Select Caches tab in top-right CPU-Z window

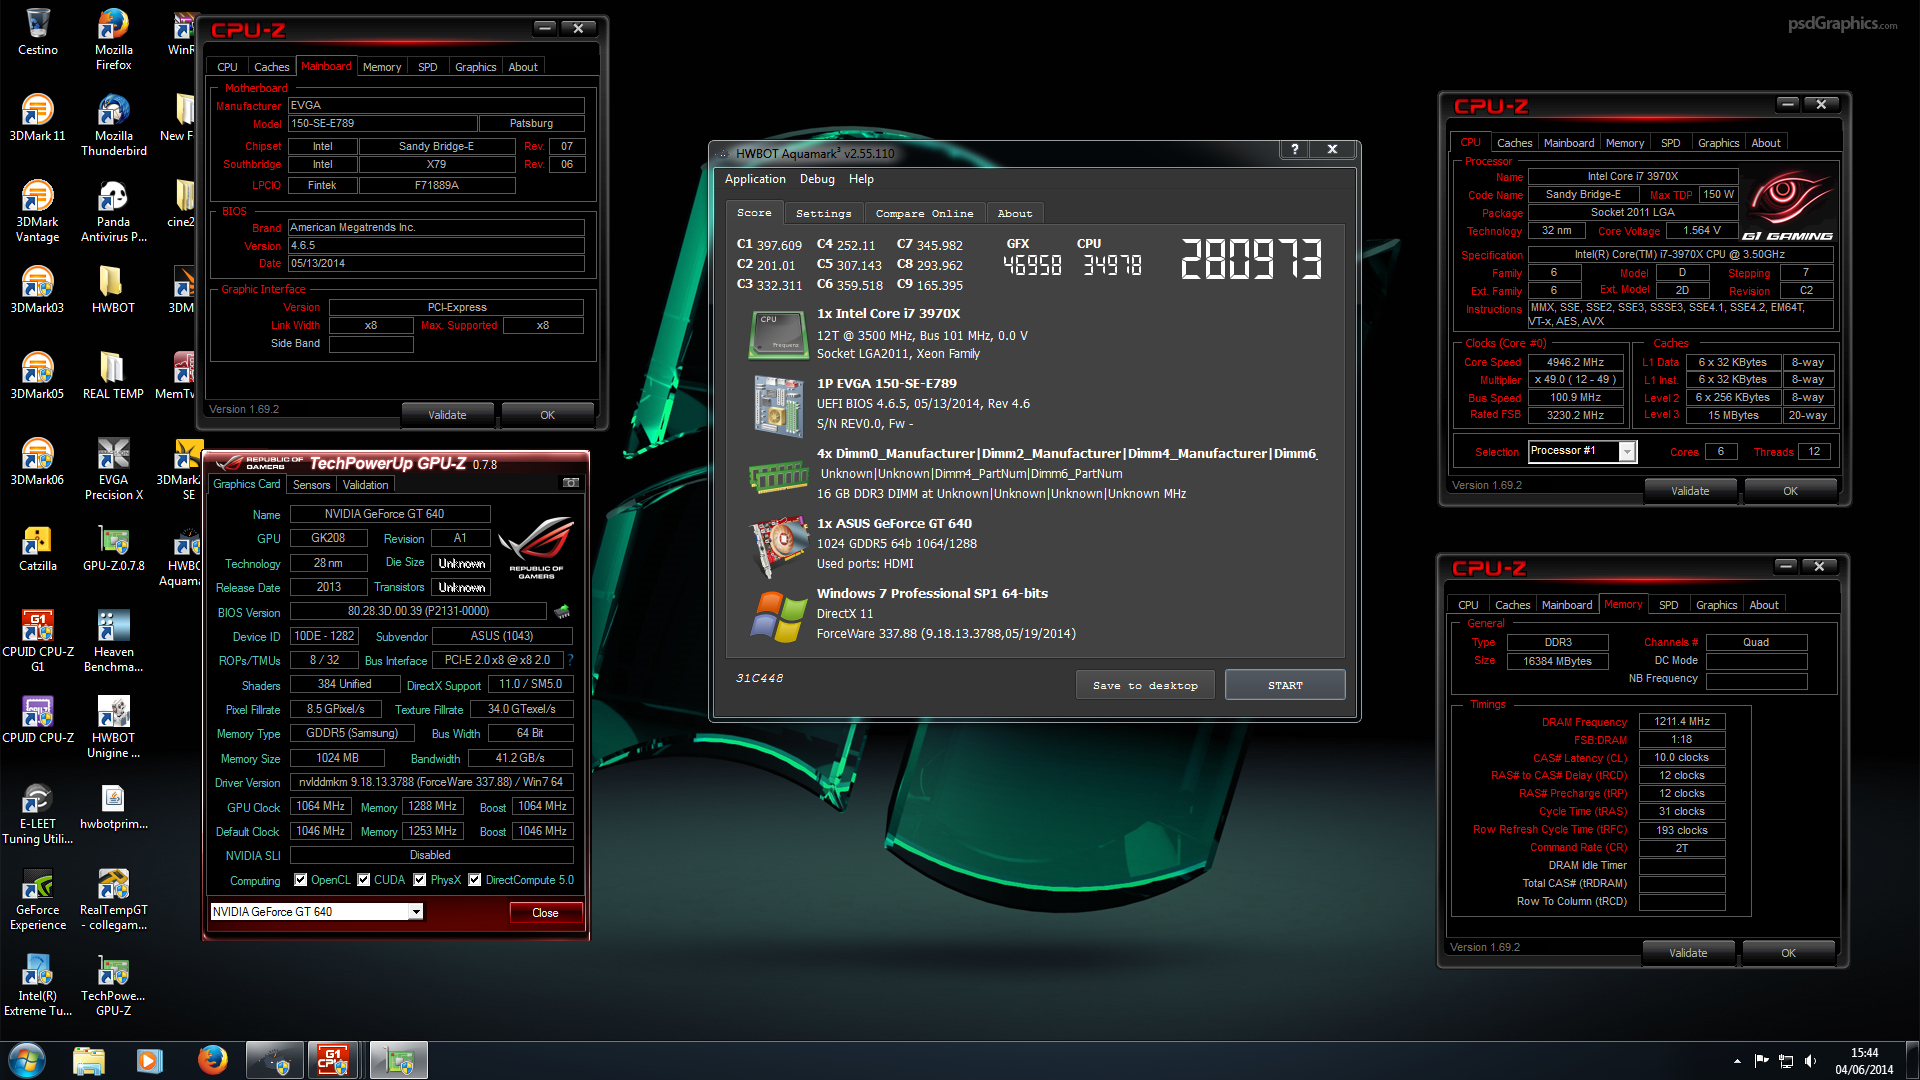pos(1514,143)
